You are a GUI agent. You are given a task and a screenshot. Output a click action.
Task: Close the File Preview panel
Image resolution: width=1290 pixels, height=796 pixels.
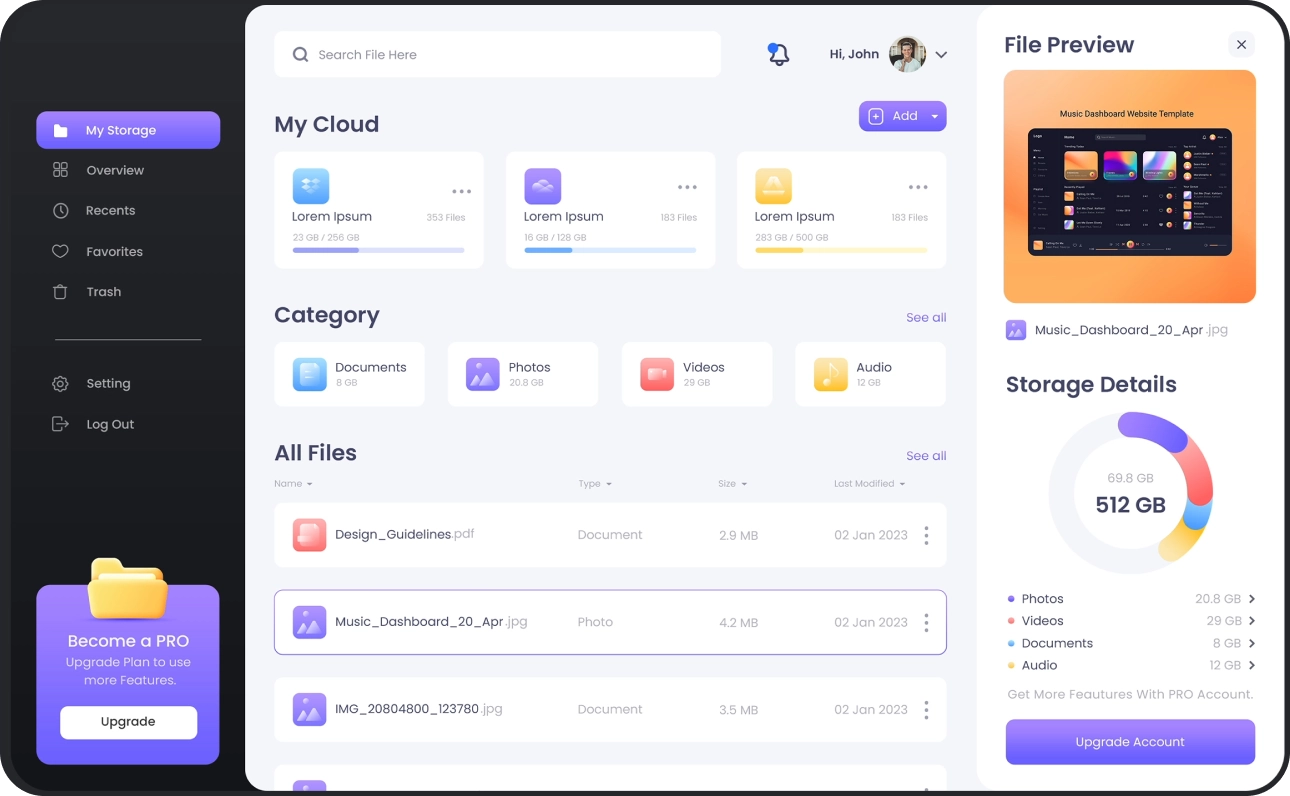[1241, 45]
